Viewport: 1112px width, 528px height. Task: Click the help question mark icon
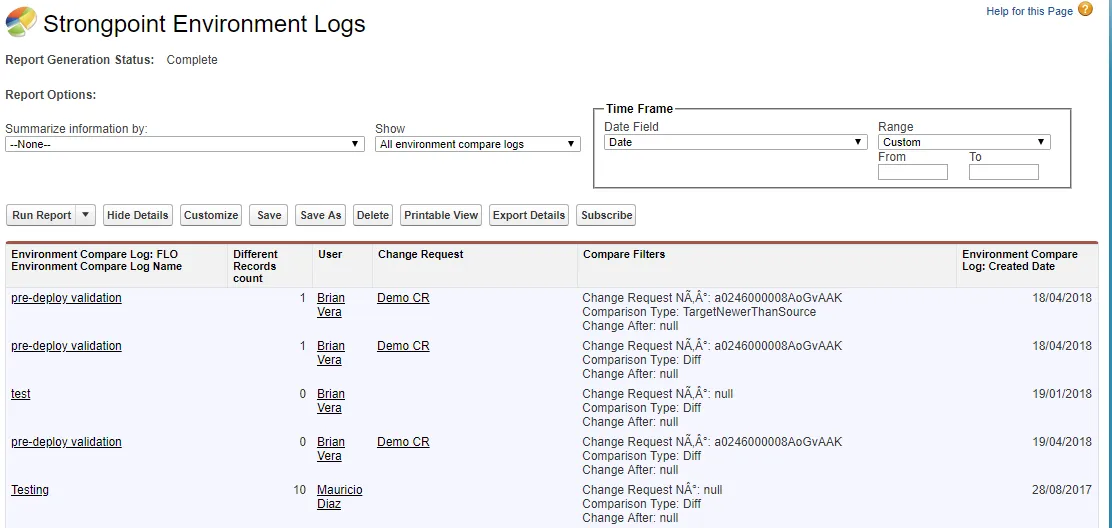point(1085,10)
